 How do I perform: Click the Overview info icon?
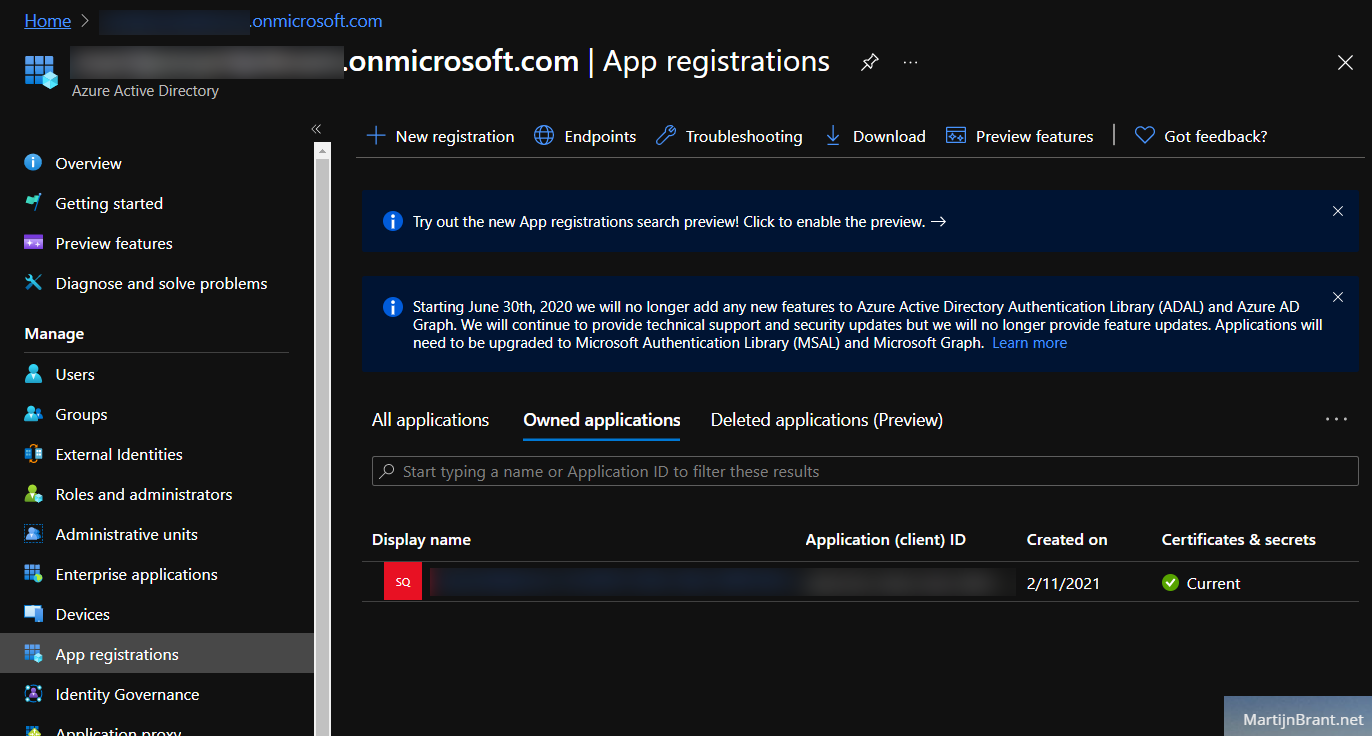click(34, 163)
